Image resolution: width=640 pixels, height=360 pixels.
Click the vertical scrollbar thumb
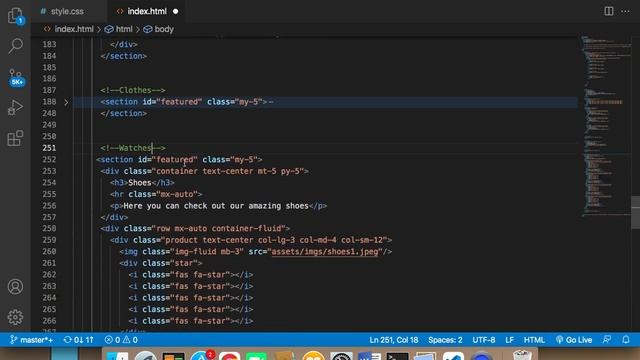point(635,212)
